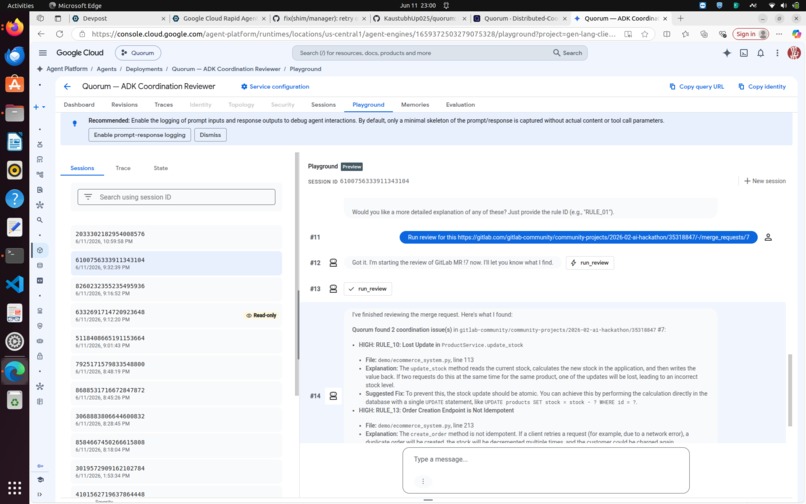Select session 8260232355235495936
Viewport: 806px width, 504px height.
click(x=176, y=289)
